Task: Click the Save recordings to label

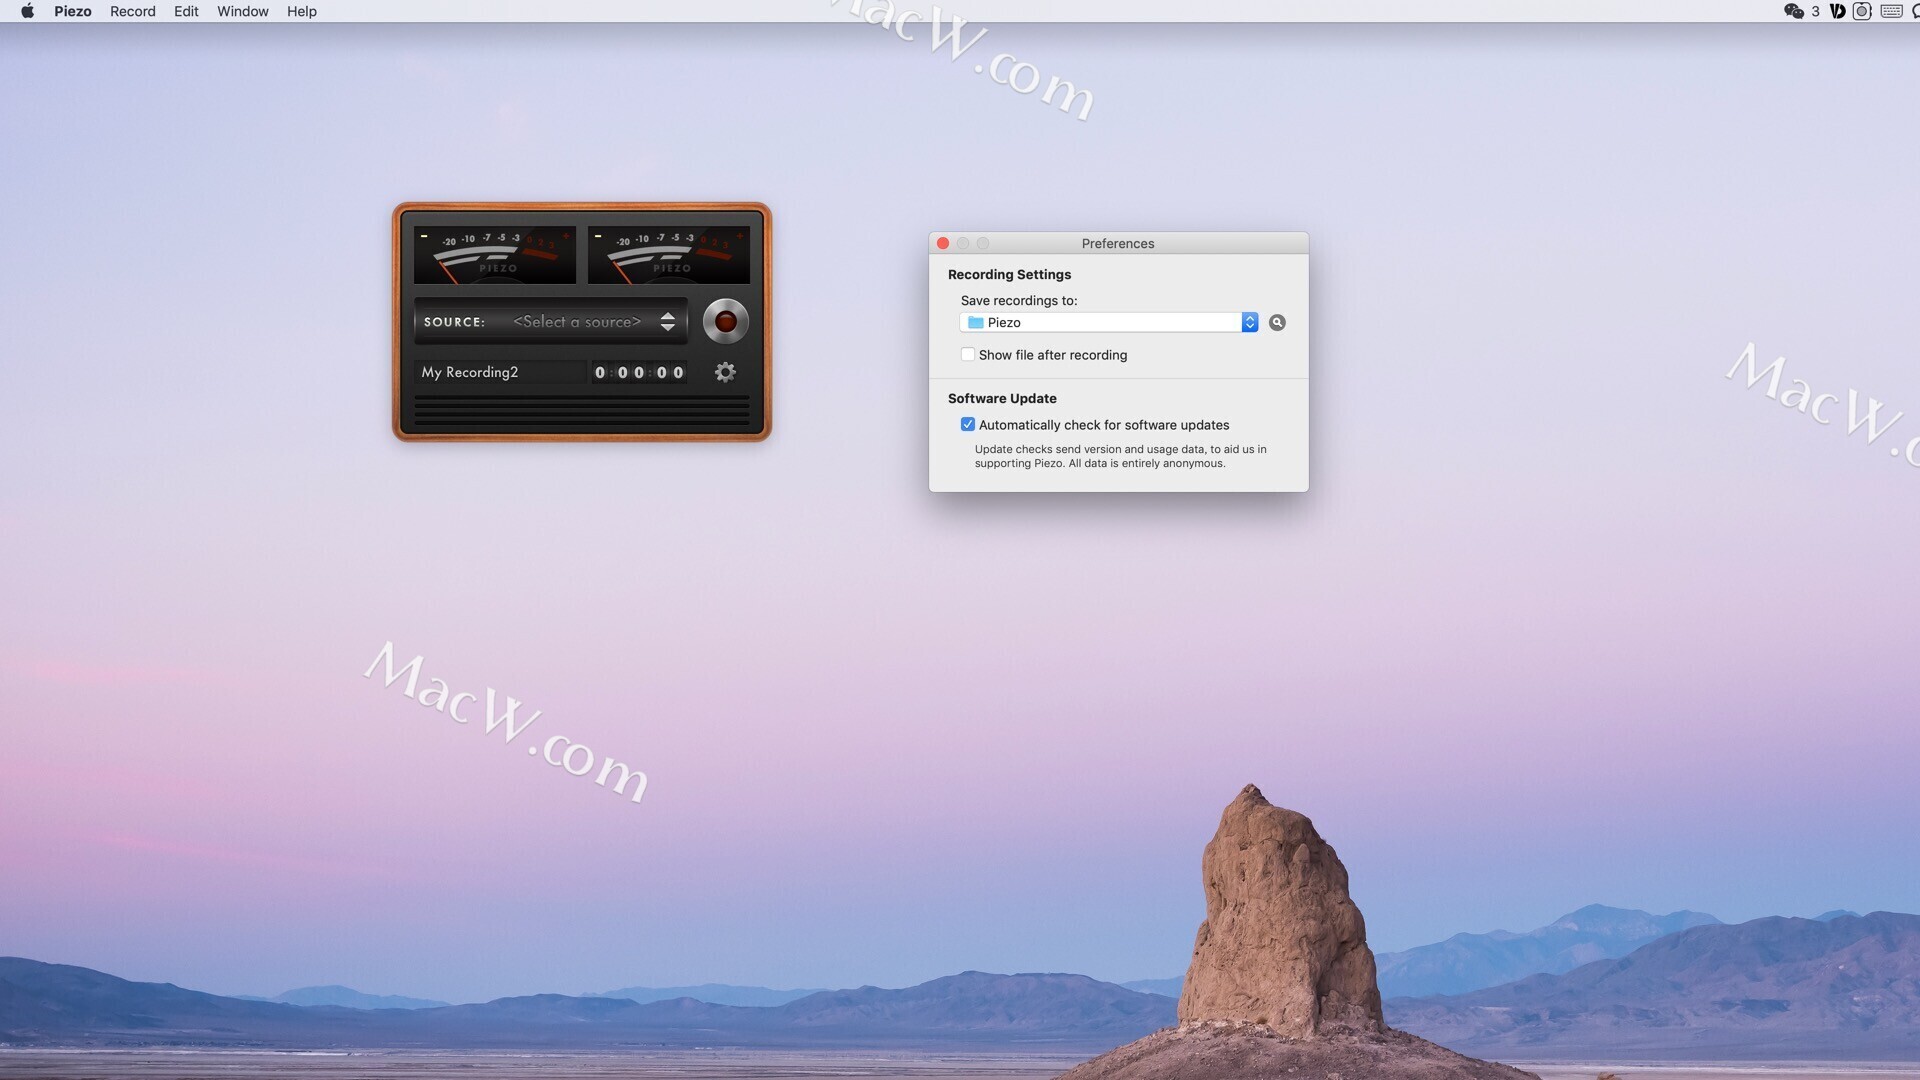Action: click(x=1019, y=300)
